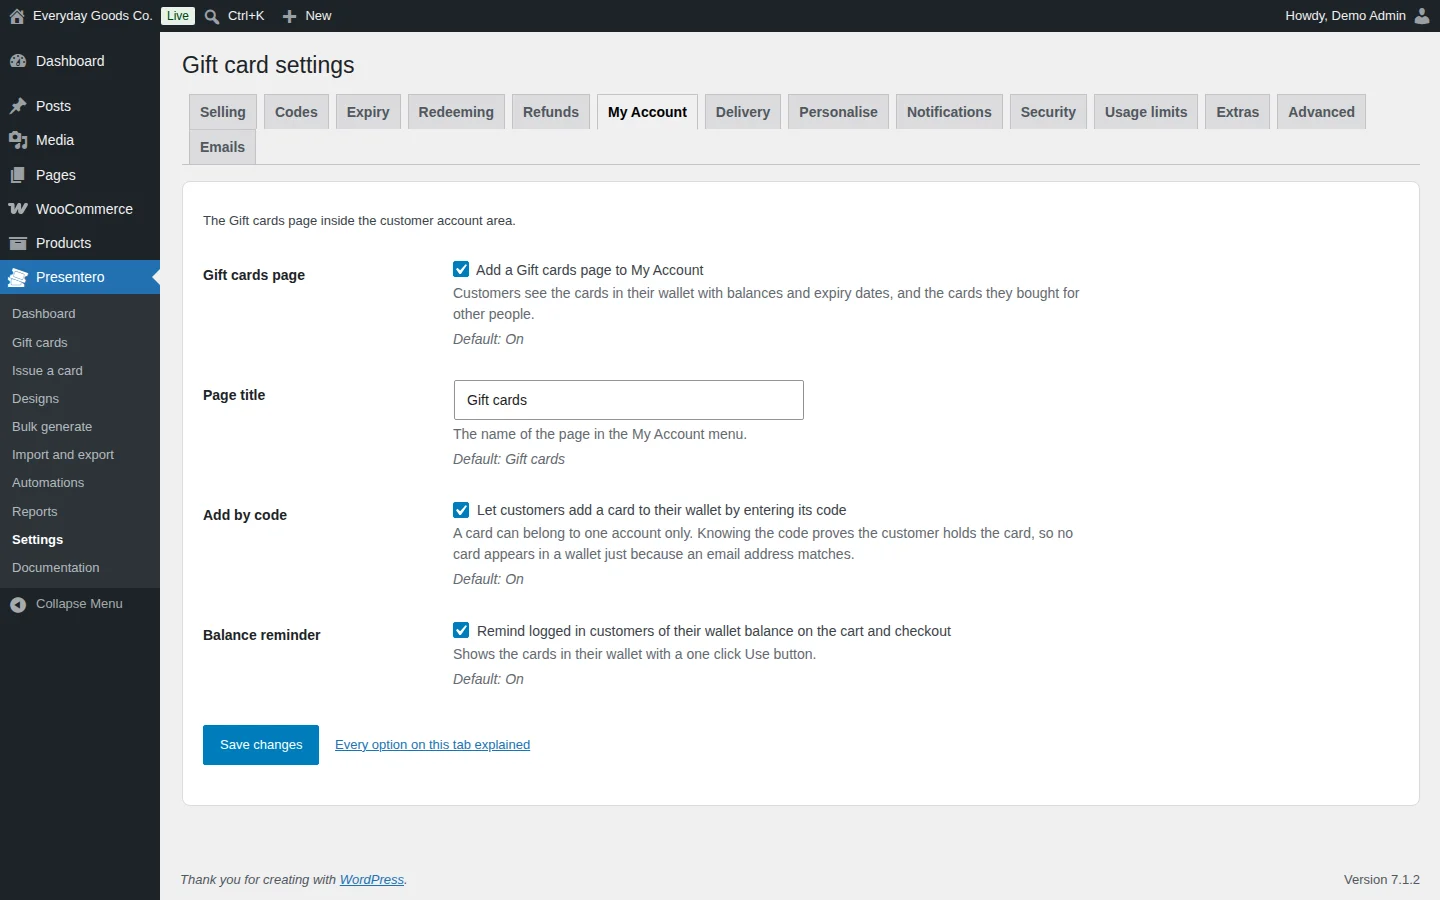Open the WooCommerce icon in sidebar
The height and width of the screenshot is (900, 1440).
point(18,209)
